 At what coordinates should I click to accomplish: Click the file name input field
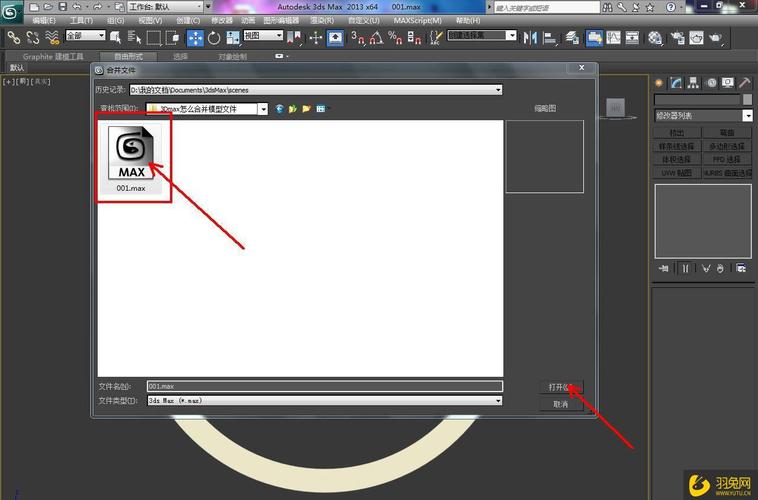pos(324,386)
